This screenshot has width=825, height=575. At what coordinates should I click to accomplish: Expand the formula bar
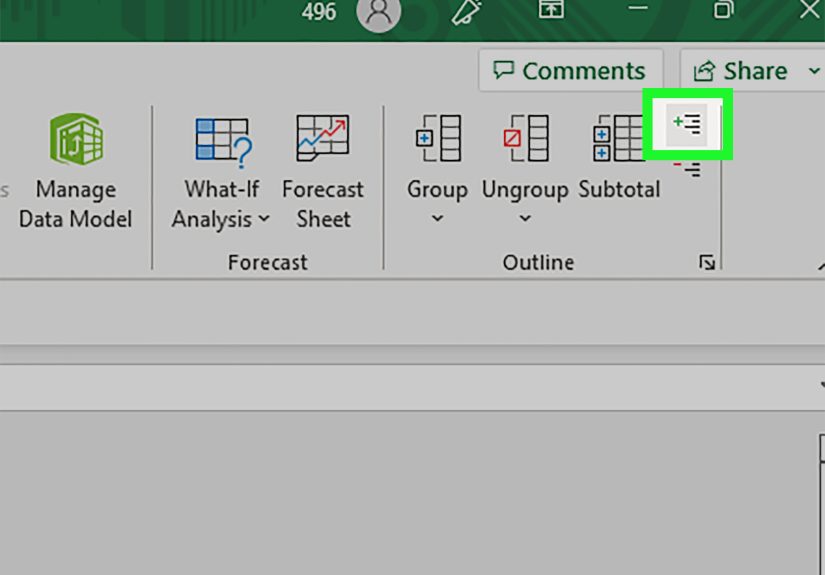[822, 385]
